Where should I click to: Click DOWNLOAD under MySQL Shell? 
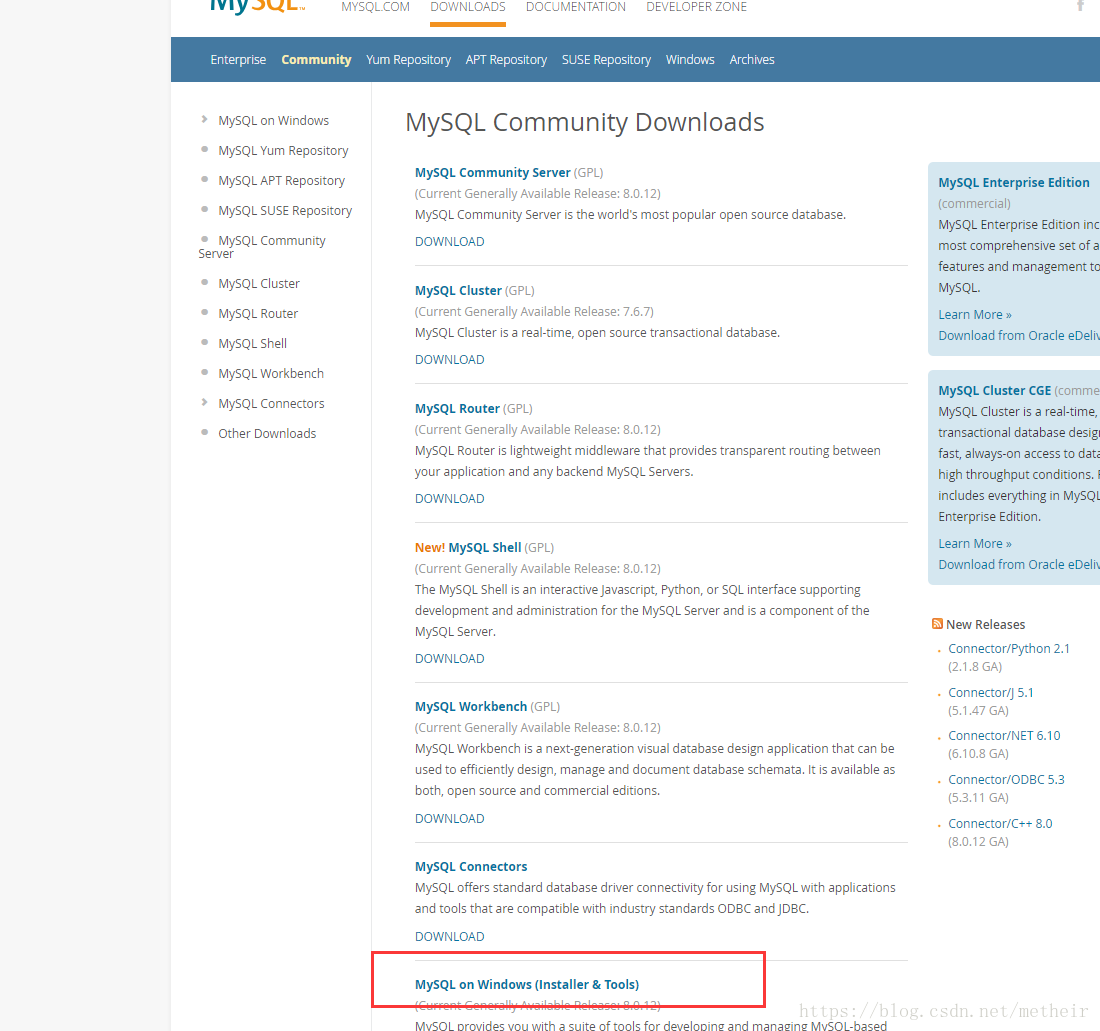(x=450, y=659)
